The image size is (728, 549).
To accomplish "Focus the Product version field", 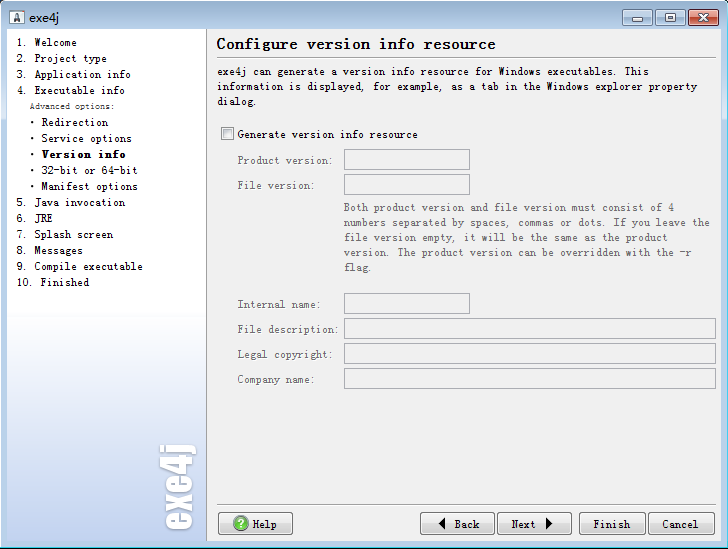I will point(407,160).
